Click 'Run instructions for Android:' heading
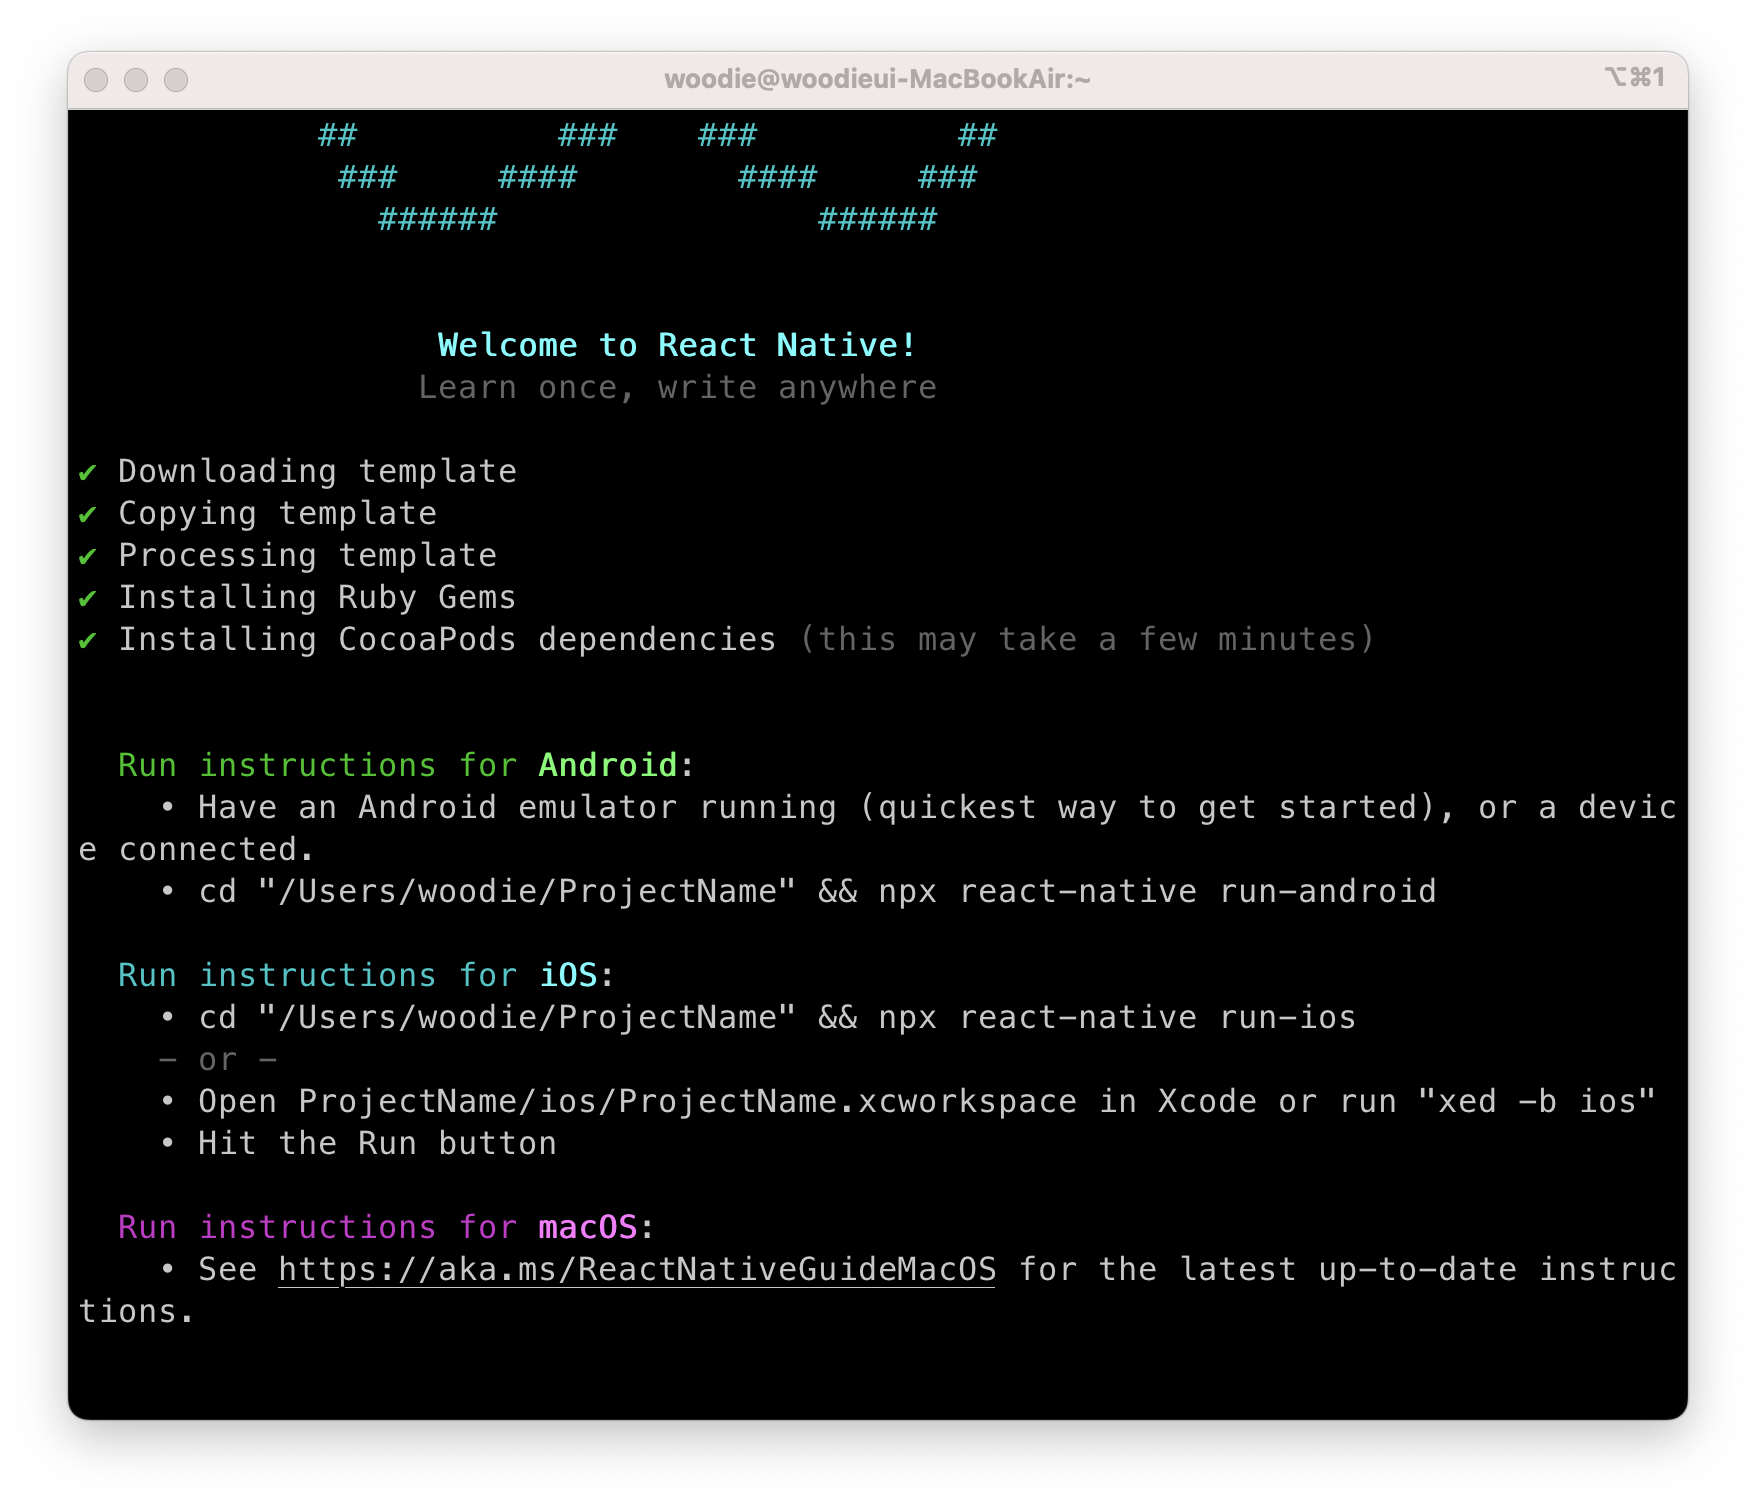1756x1504 pixels. [x=407, y=766]
